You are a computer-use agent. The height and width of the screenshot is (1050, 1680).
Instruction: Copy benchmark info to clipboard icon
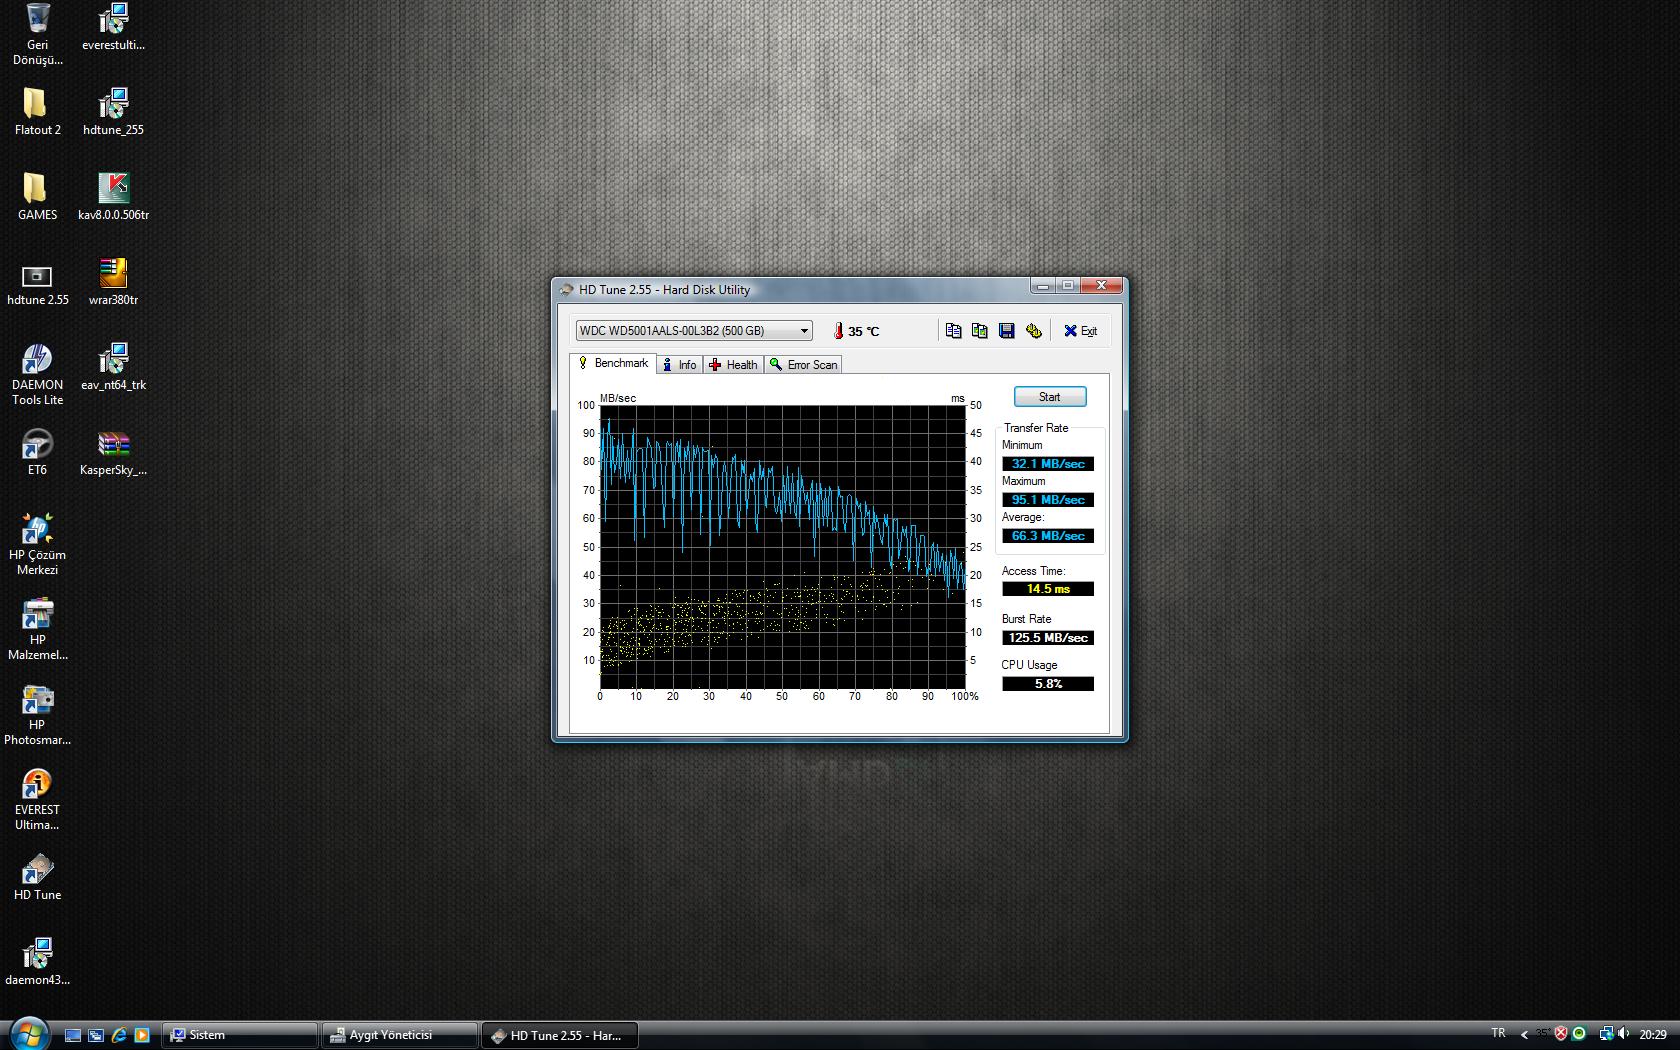coord(953,331)
